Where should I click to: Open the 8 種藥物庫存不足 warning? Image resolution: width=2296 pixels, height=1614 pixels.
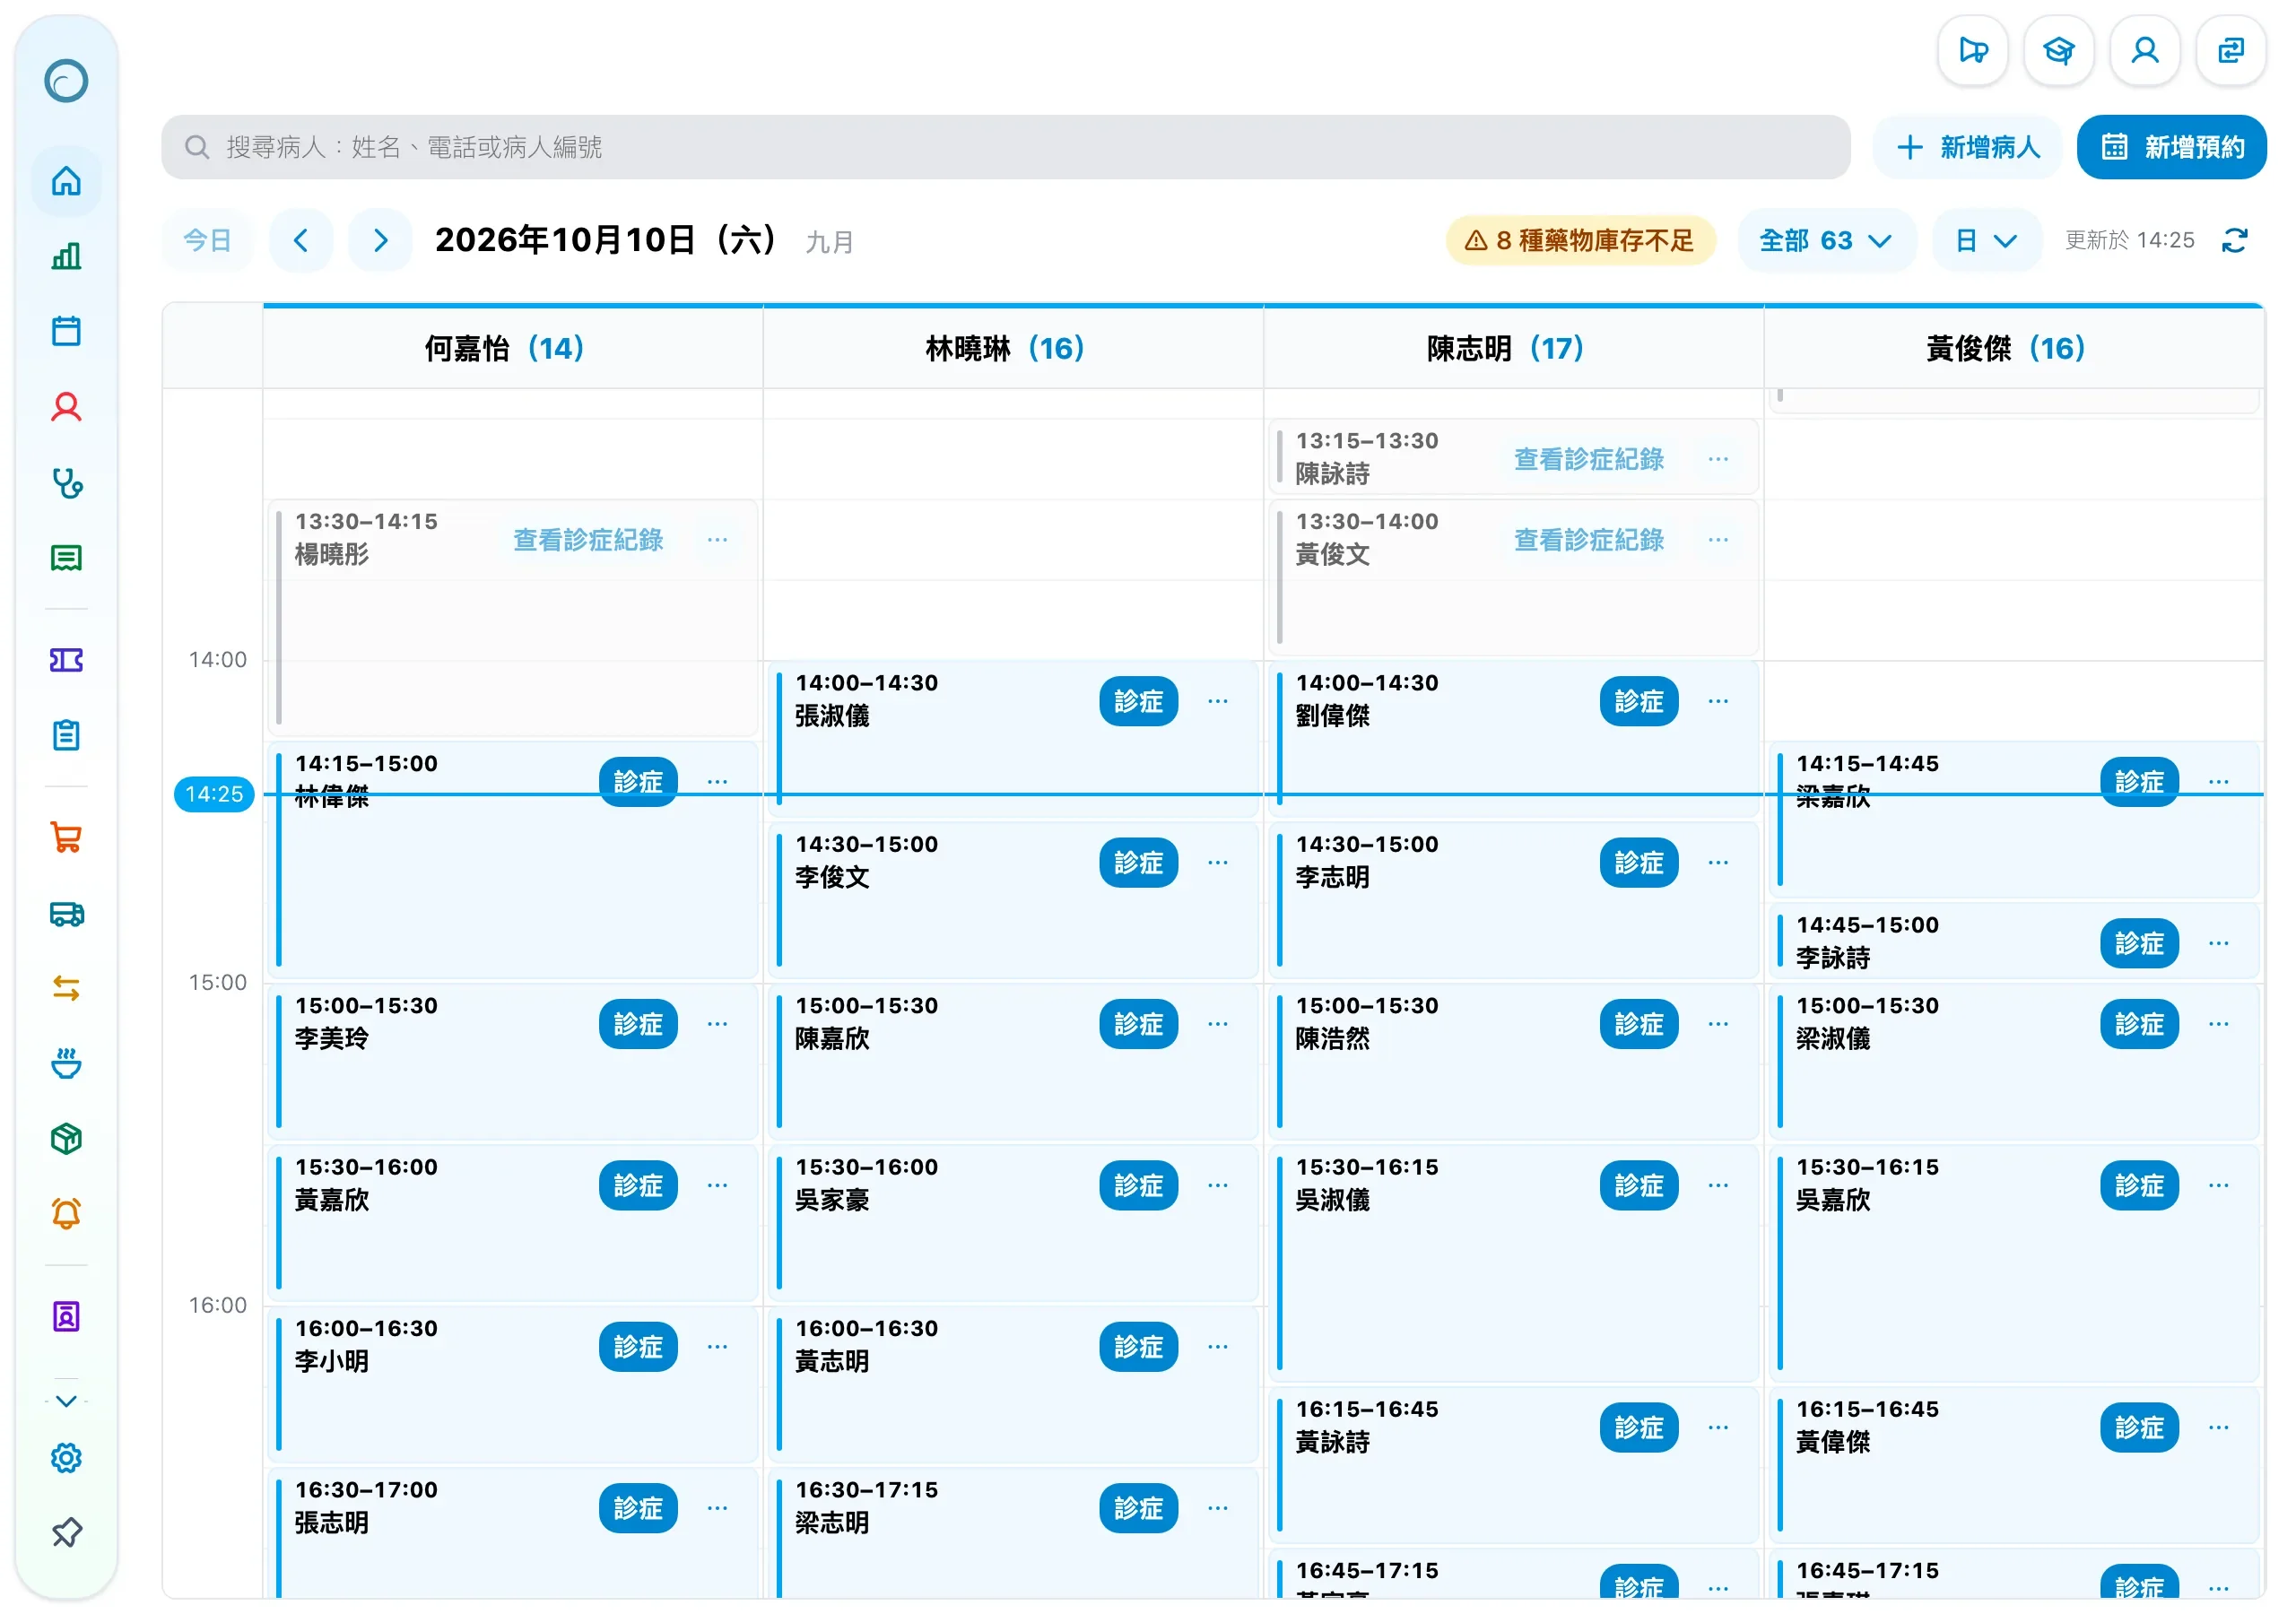[x=1580, y=241]
